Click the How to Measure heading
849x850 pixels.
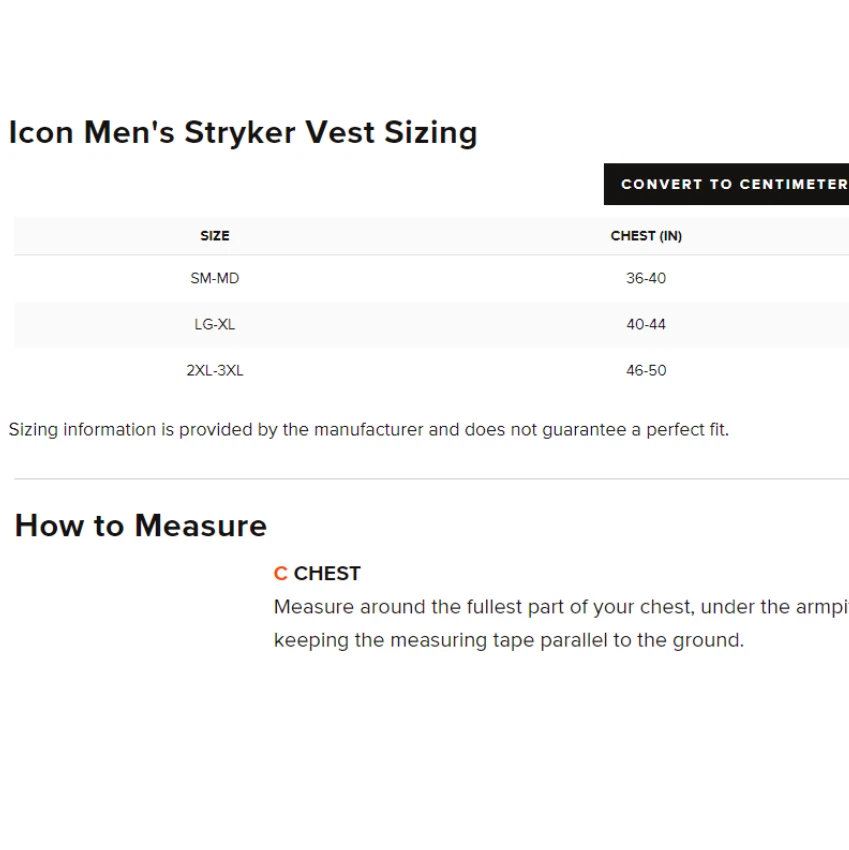[141, 525]
